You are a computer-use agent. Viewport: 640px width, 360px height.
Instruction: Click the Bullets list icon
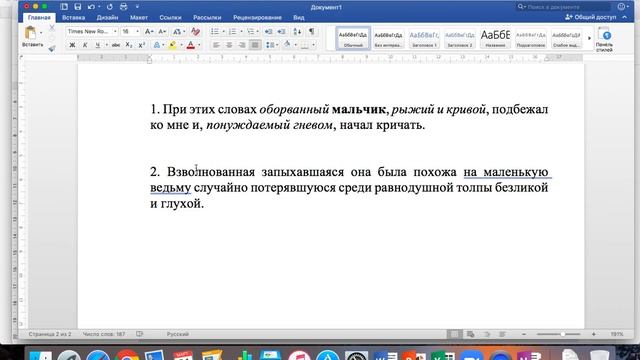pyautogui.click(x=215, y=31)
